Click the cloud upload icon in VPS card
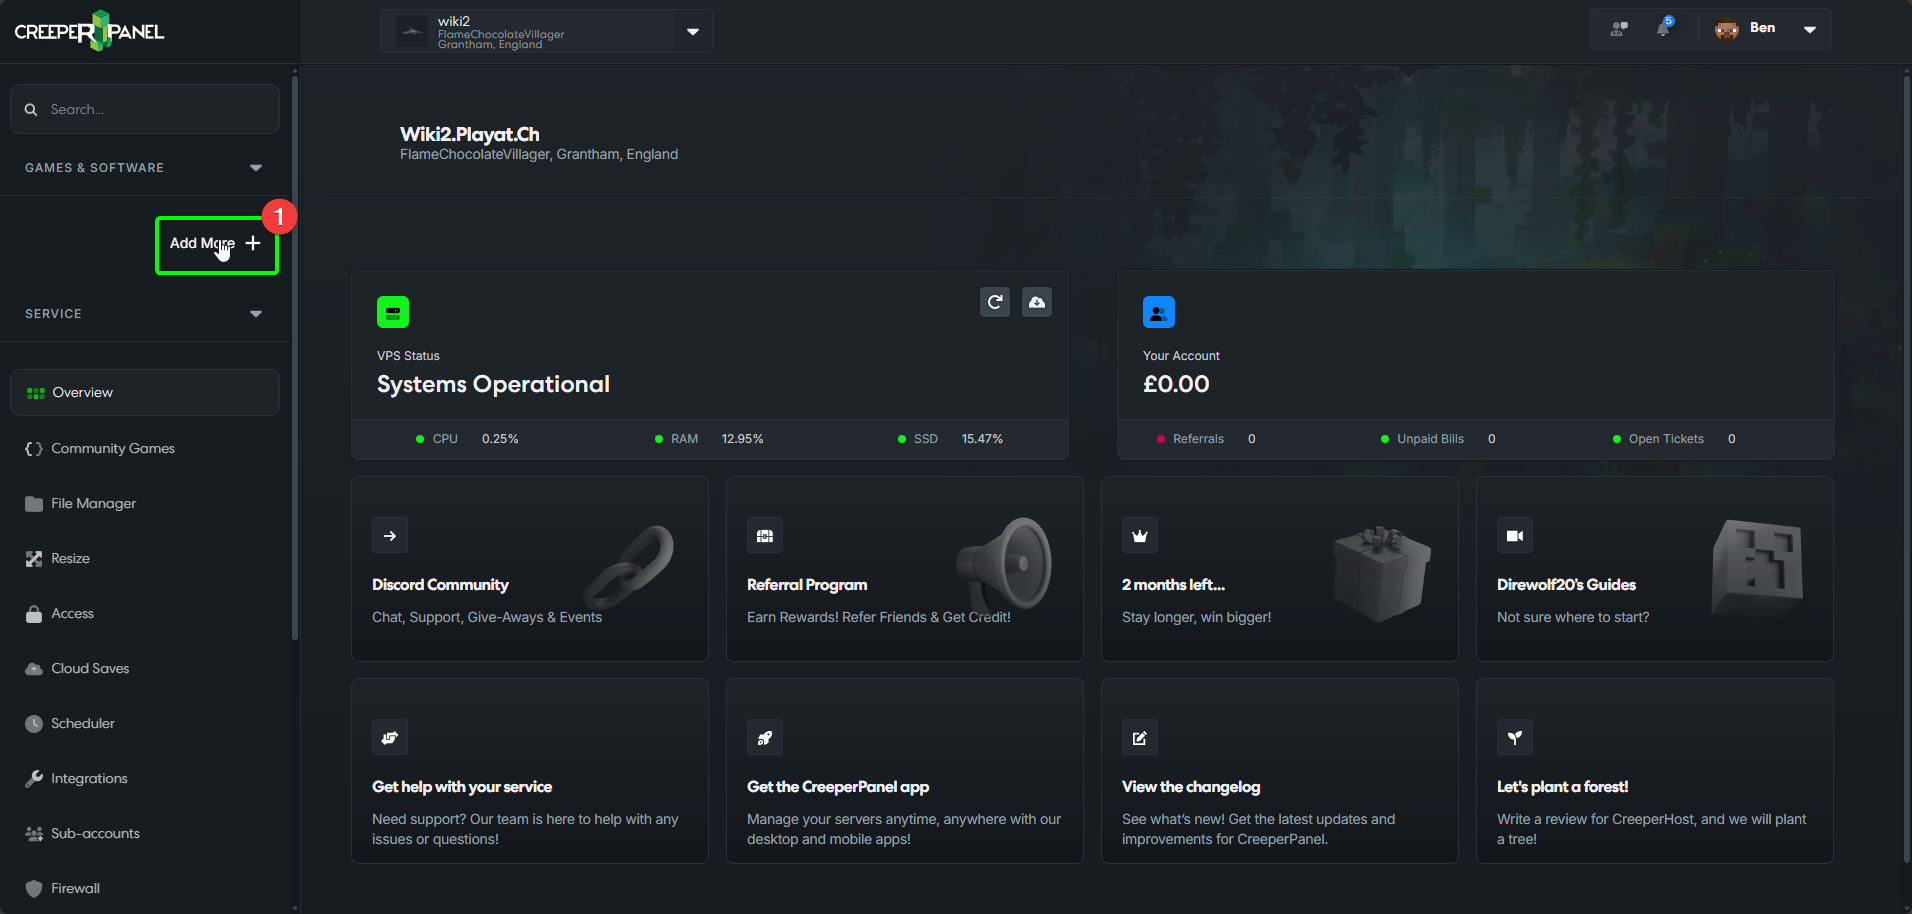This screenshot has height=914, width=1912. click(x=1037, y=302)
